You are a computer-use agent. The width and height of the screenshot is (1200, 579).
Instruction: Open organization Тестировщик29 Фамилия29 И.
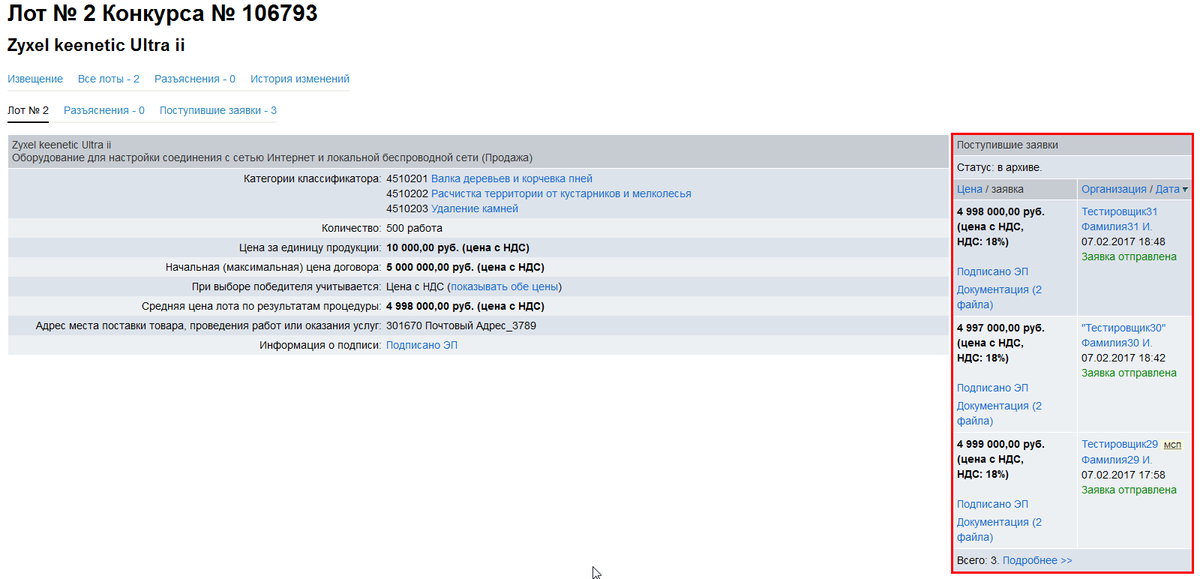click(1119, 452)
